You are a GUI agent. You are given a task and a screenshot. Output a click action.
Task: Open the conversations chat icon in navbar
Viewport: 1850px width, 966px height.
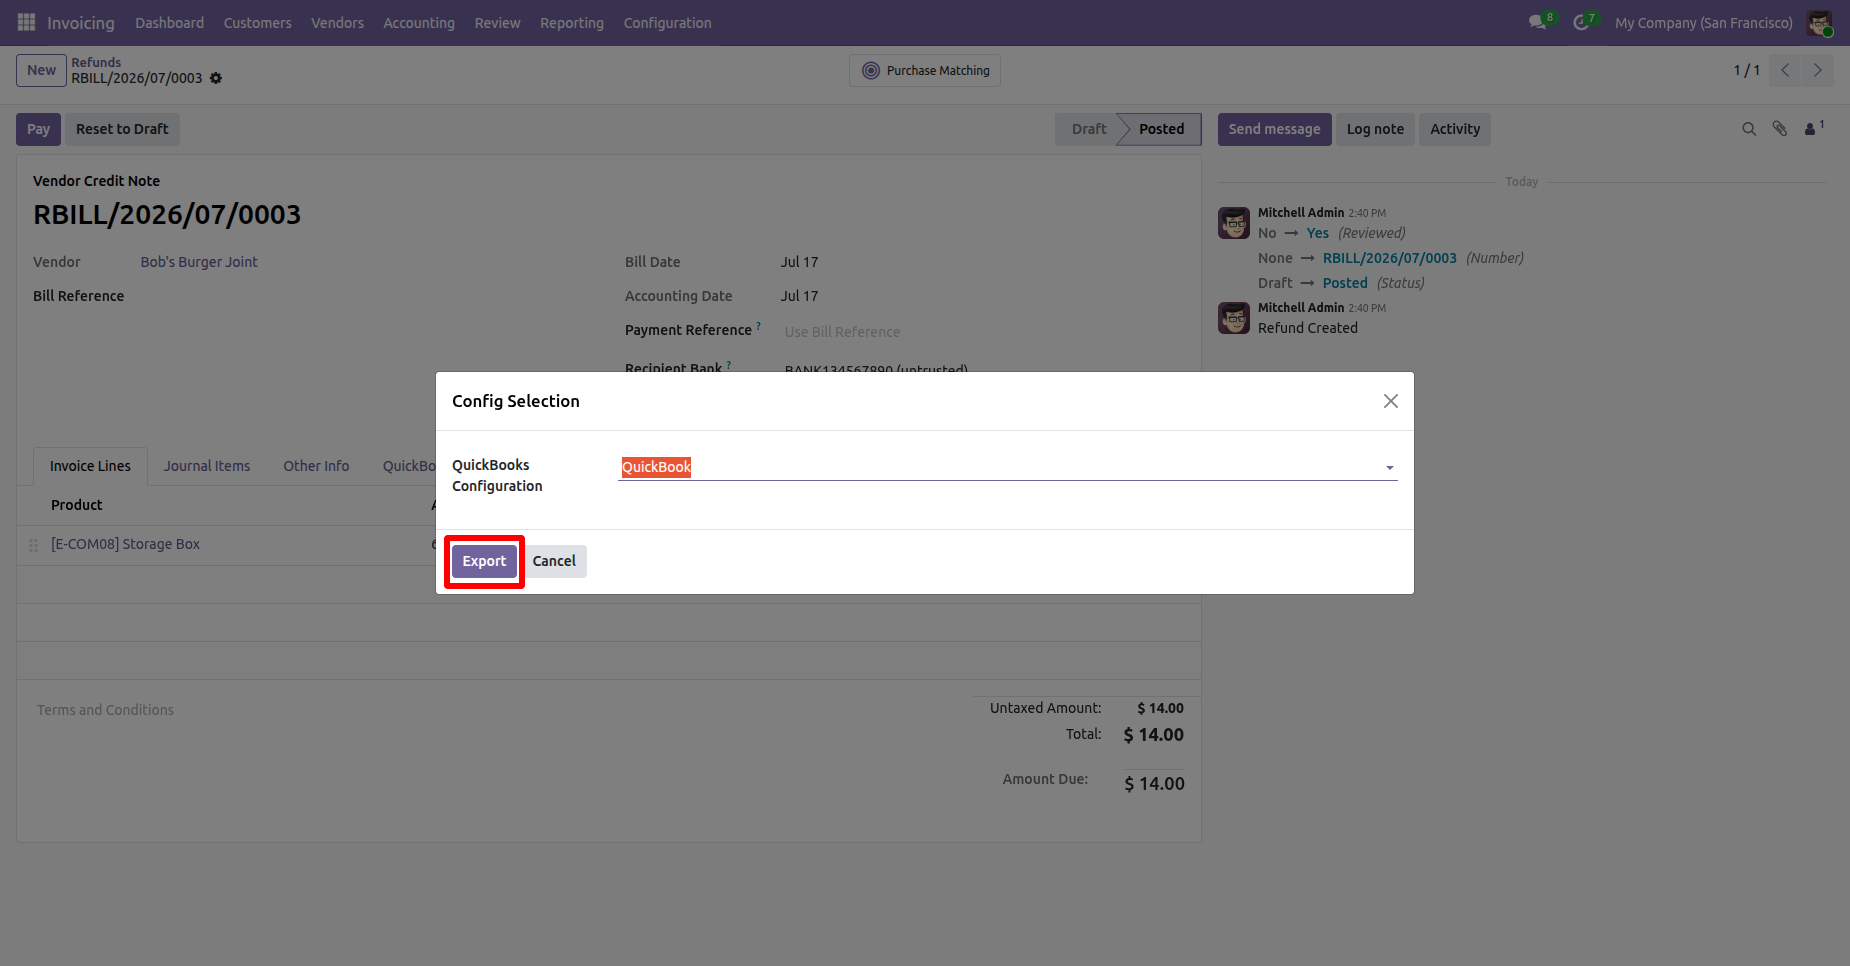(x=1538, y=22)
